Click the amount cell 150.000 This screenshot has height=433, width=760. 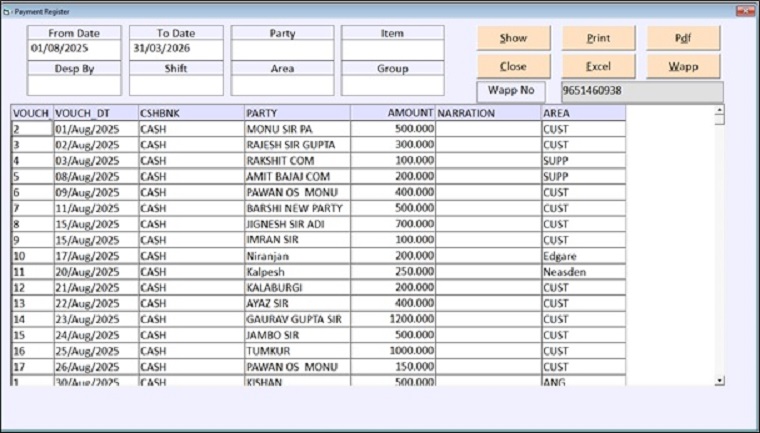[393, 367]
